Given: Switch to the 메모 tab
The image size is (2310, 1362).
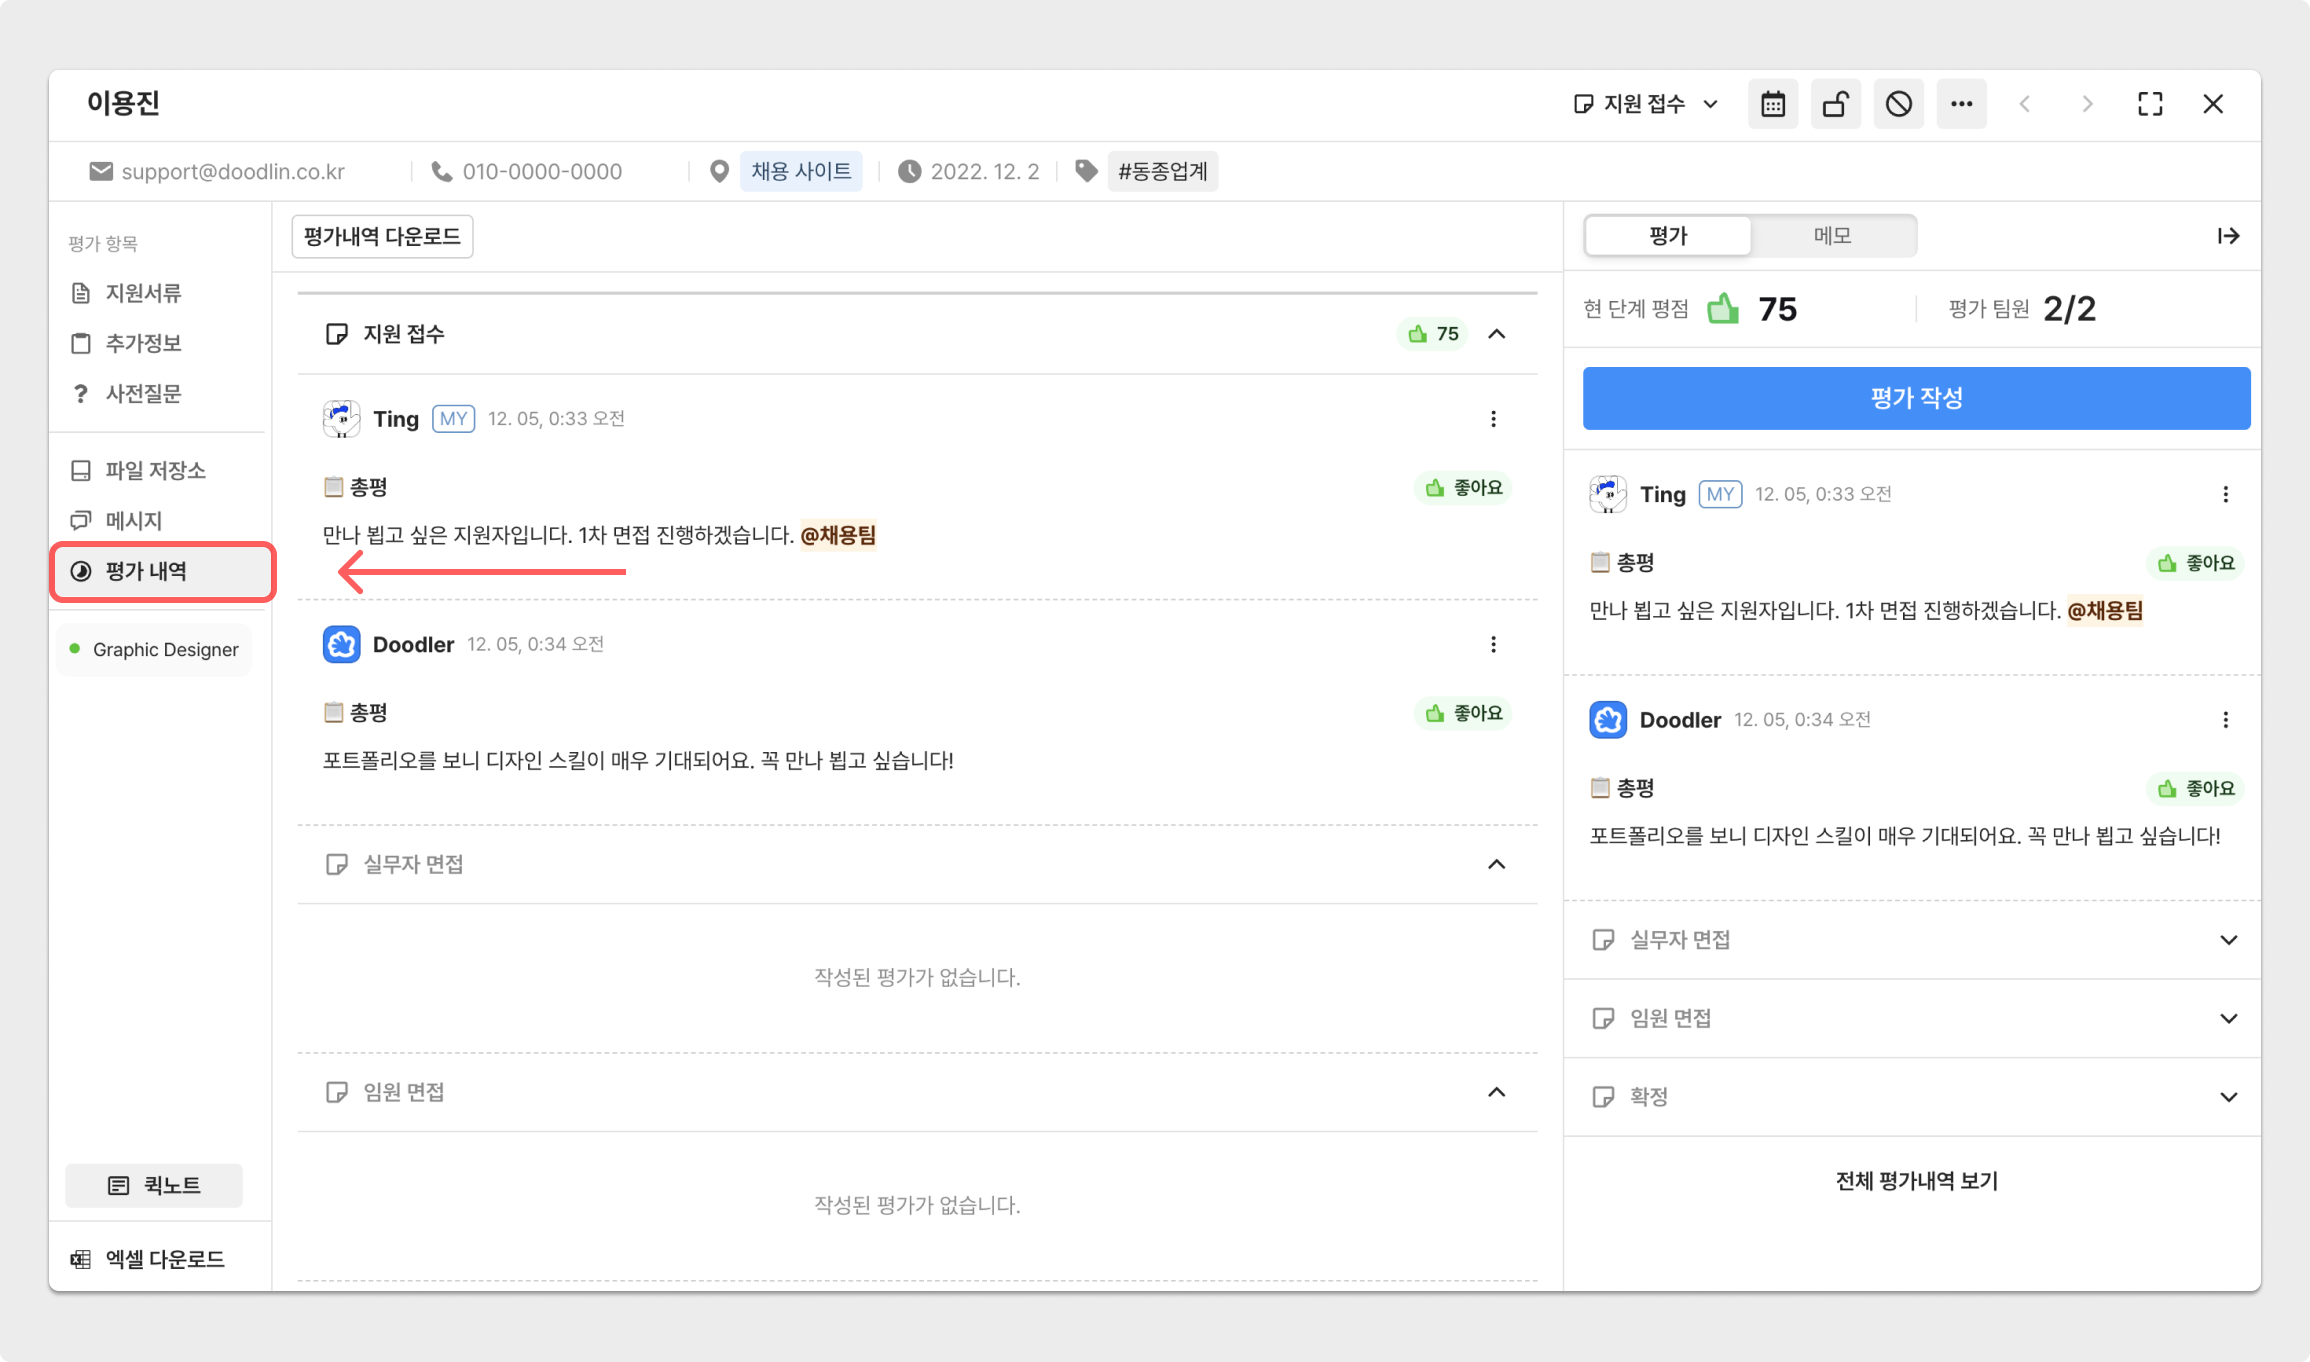Looking at the screenshot, I should tap(1832, 236).
